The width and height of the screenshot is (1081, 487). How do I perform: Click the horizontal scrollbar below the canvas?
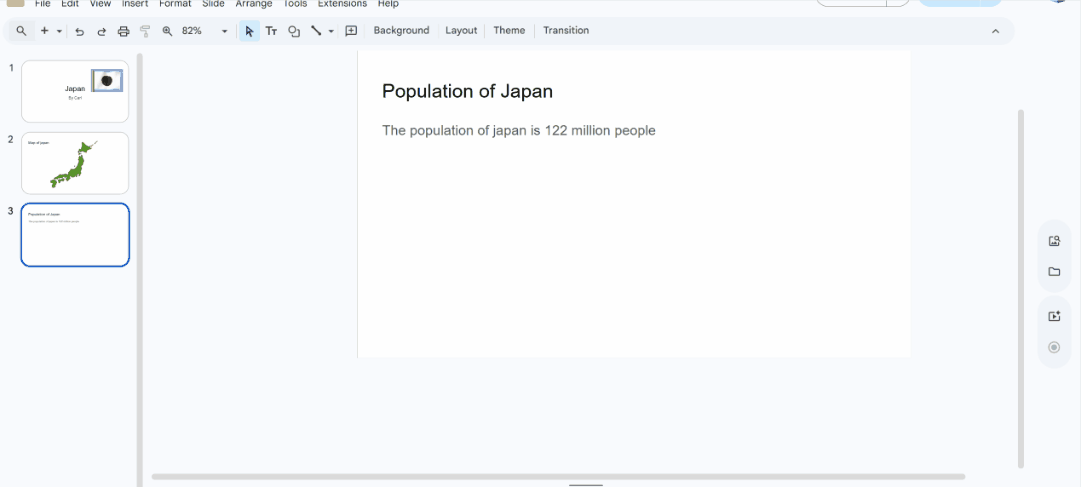(x=558, y=477)
